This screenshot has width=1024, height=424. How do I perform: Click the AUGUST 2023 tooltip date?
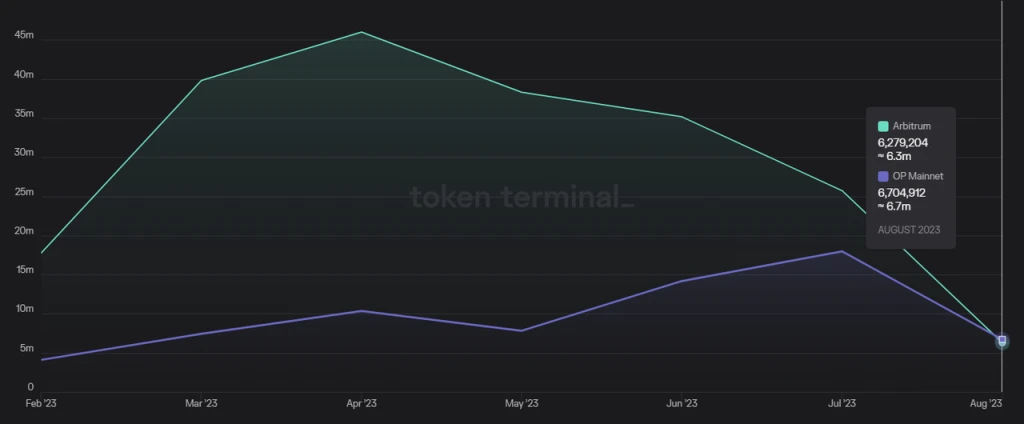coord(908,230)
